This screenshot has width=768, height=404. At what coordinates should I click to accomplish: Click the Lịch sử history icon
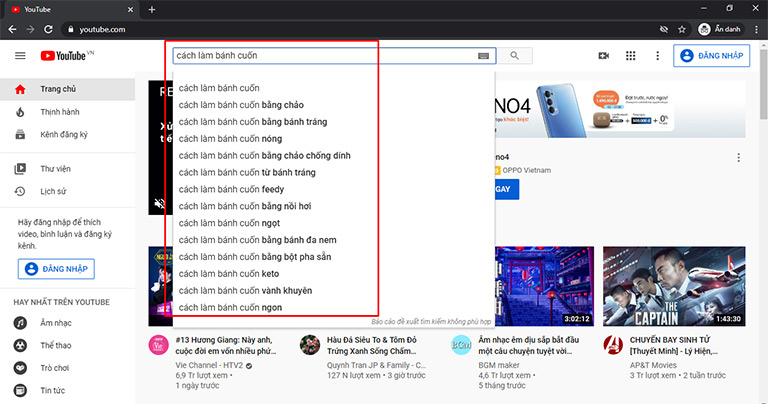20,191
